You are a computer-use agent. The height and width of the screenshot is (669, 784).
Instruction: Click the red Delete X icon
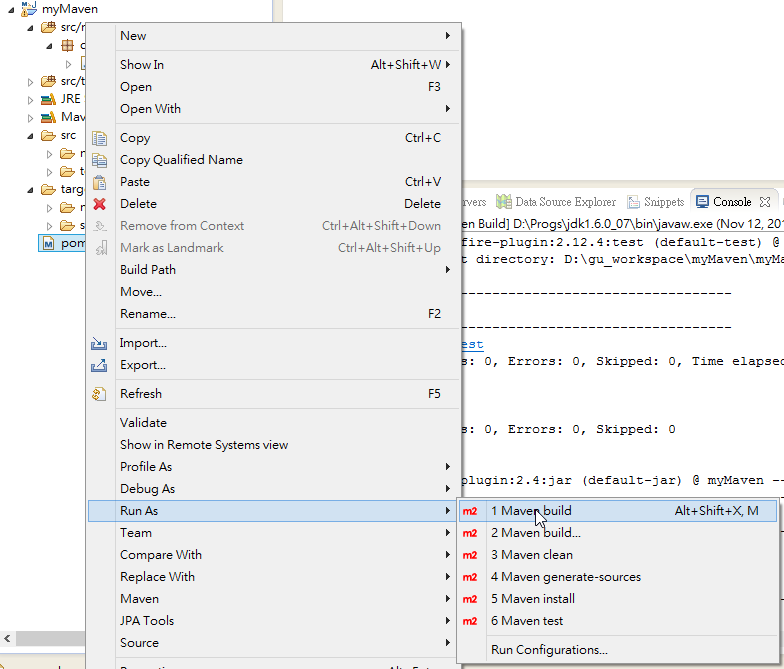tap(100, 204)
